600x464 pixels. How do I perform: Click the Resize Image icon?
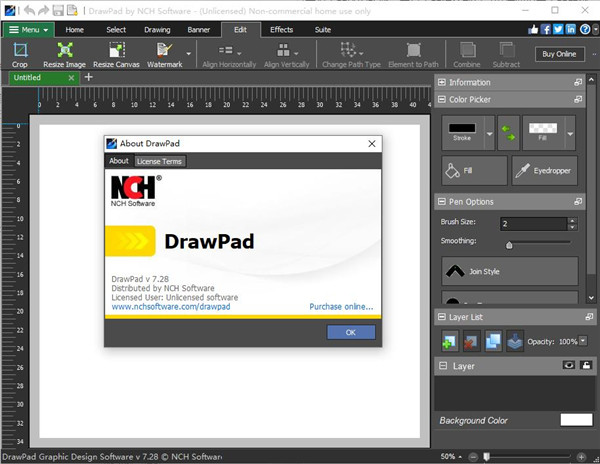[65, 54]
